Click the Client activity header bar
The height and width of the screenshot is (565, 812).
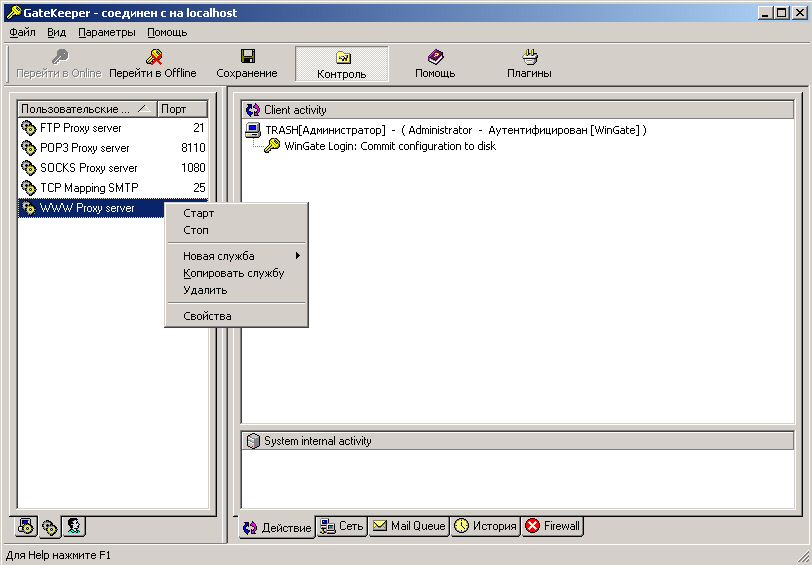point(518,110)
